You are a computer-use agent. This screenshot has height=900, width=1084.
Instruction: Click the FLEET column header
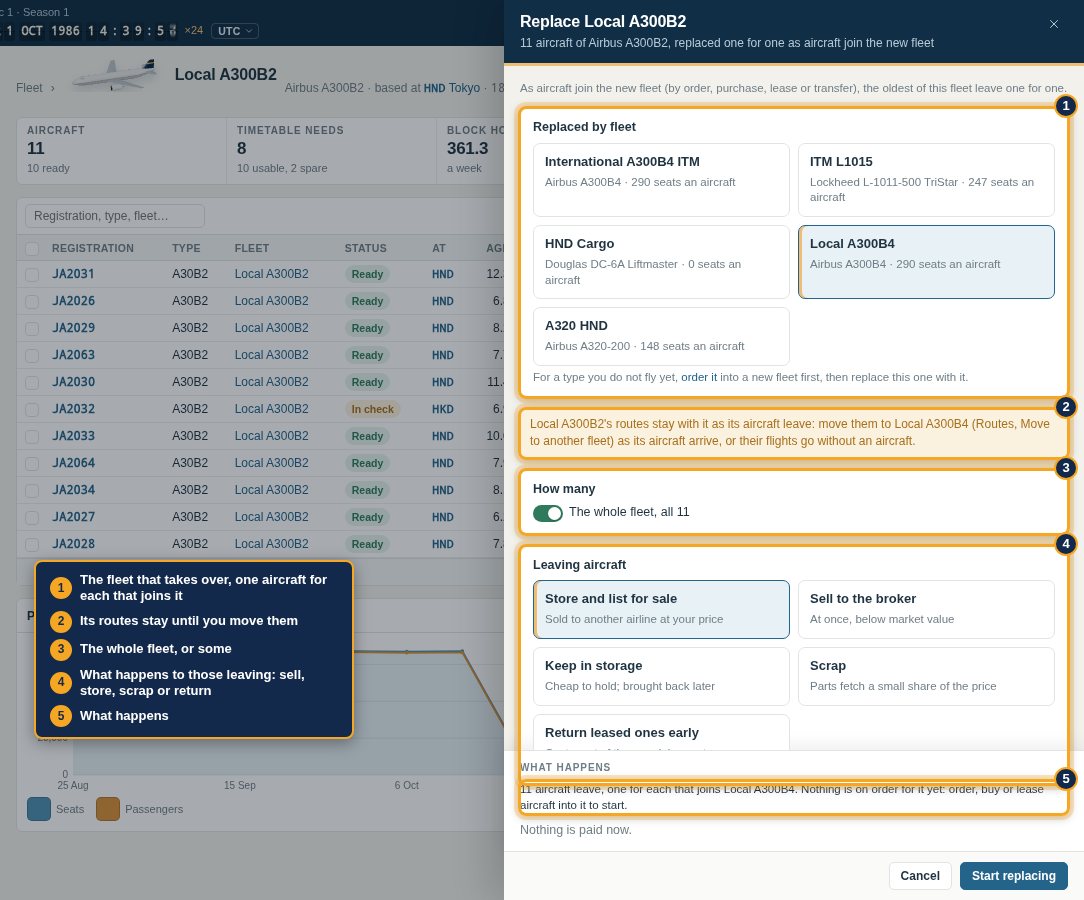tap(252, 248)
